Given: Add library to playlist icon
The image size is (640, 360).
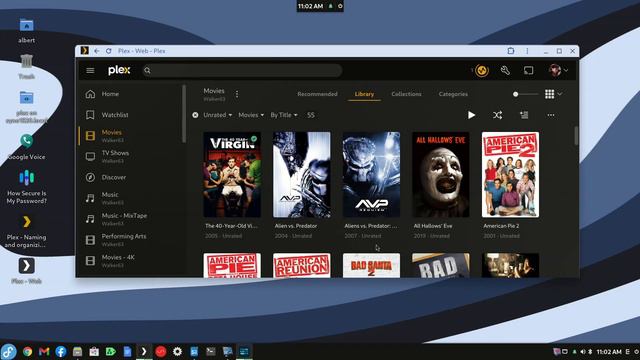Looking at the screenshot, I should [524, 115].
